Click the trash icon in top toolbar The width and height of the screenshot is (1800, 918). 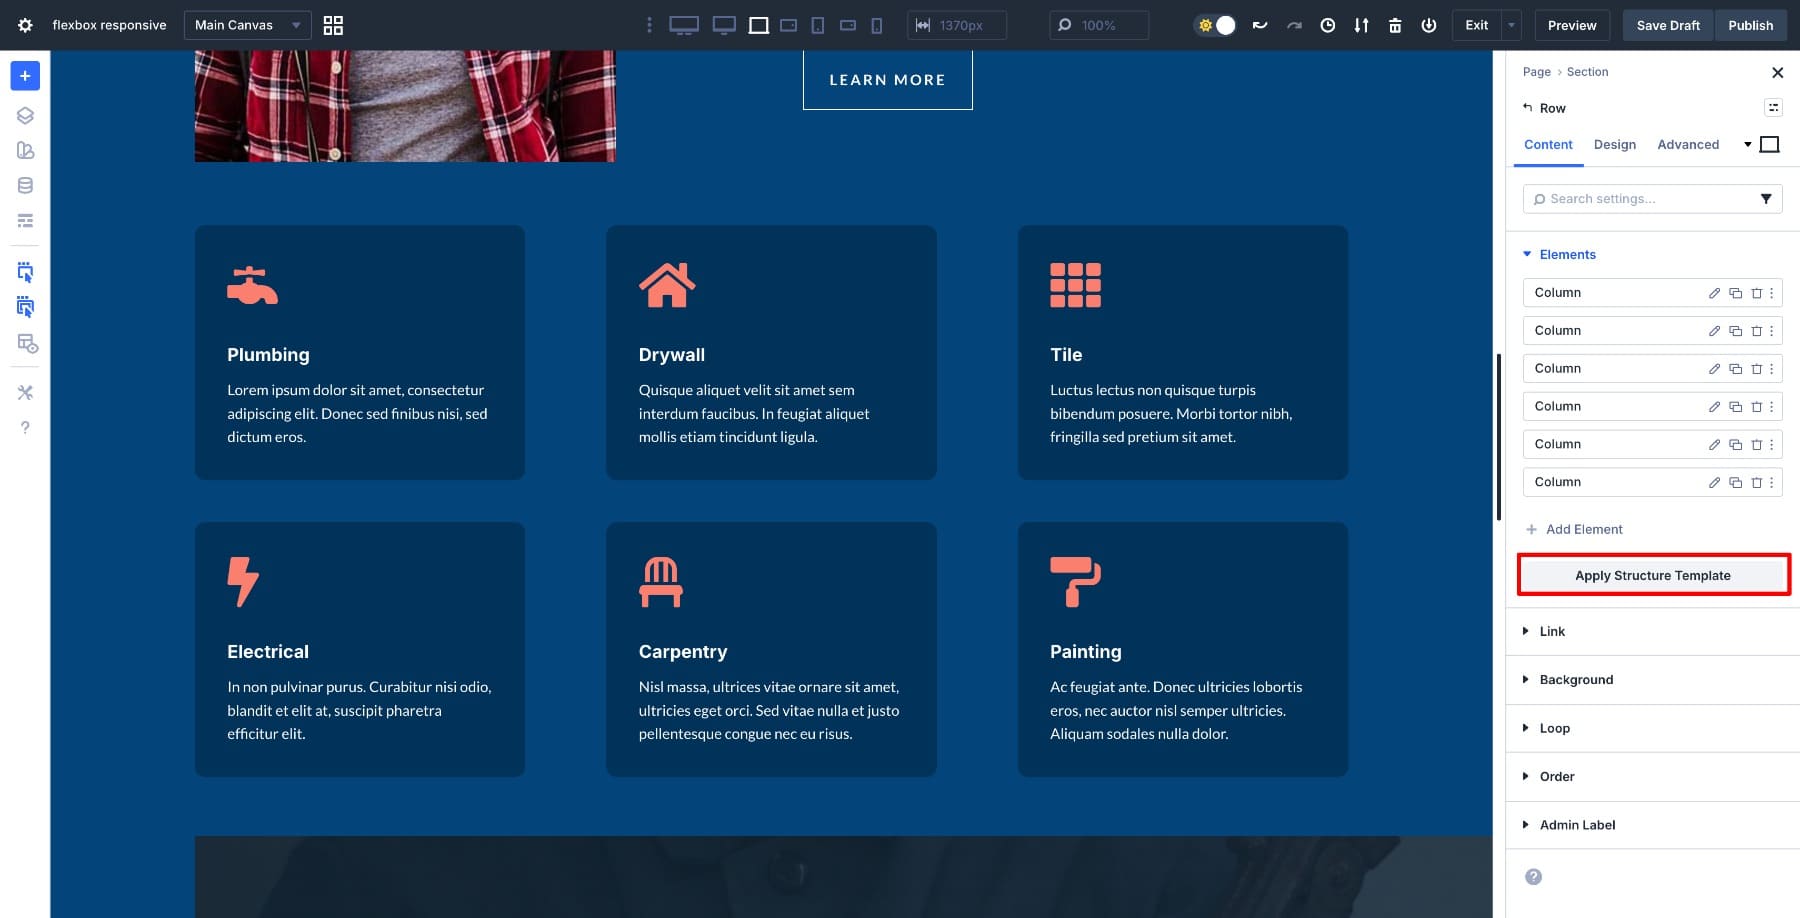[x=1395, y=25]
